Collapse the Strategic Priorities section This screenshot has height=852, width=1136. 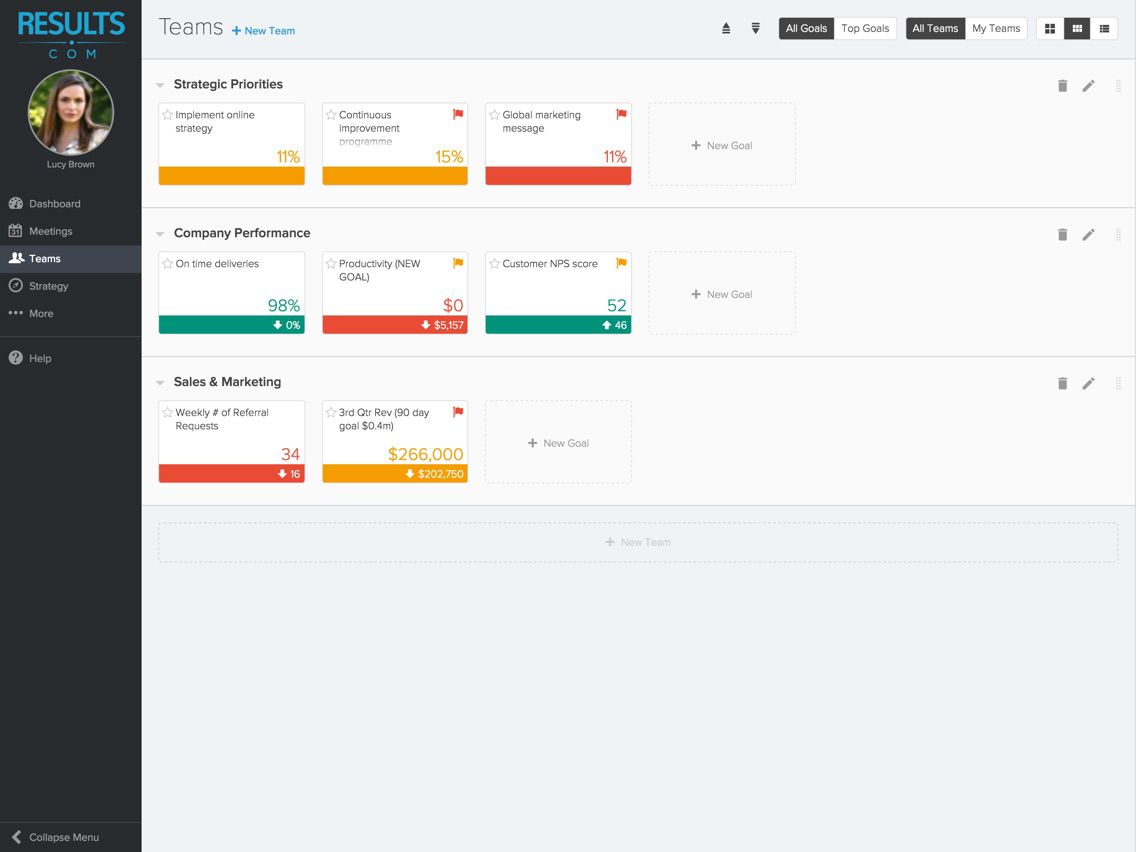point(160,85)
